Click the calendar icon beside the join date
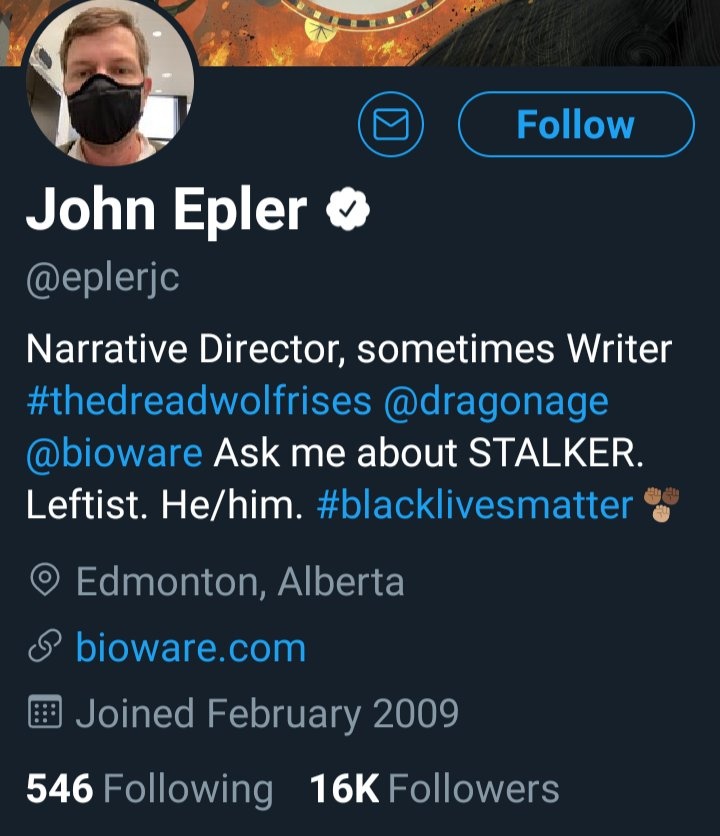This screenshot has height=836, width=720. point(43,714)
